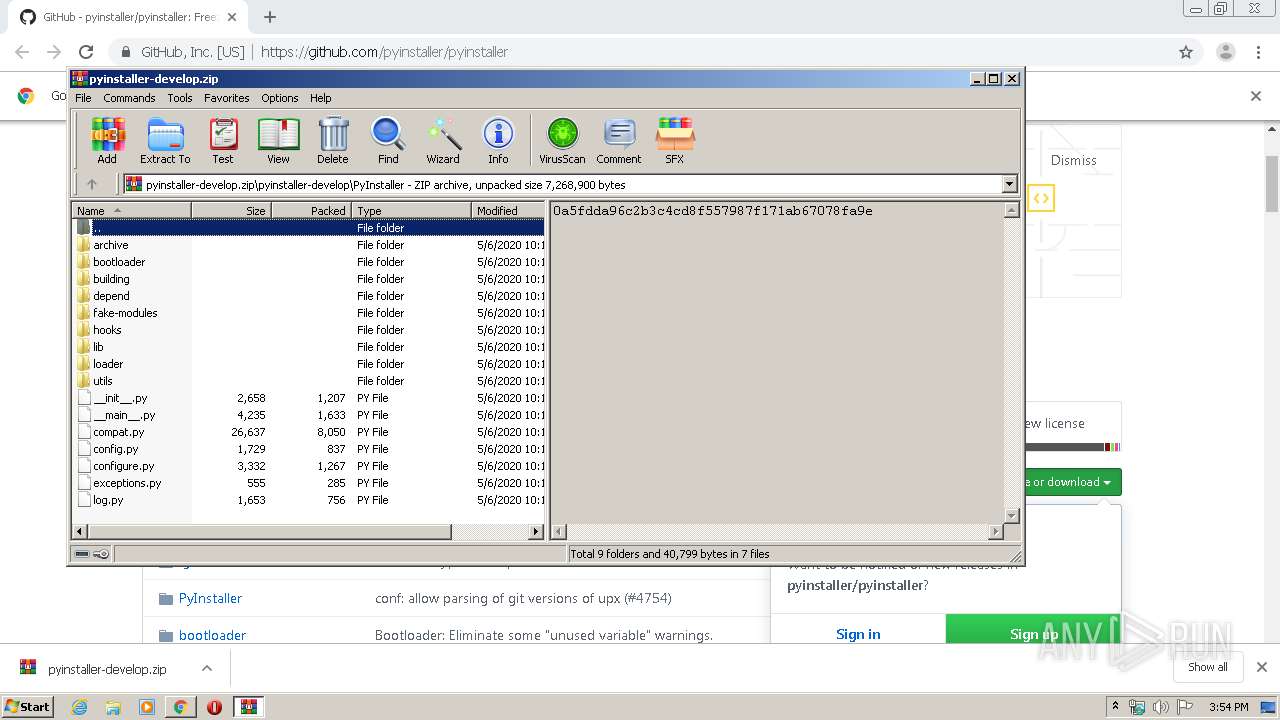This screenshot has height=720, width=1280.
Task: Click the Start button
Action: pos(28,707)
